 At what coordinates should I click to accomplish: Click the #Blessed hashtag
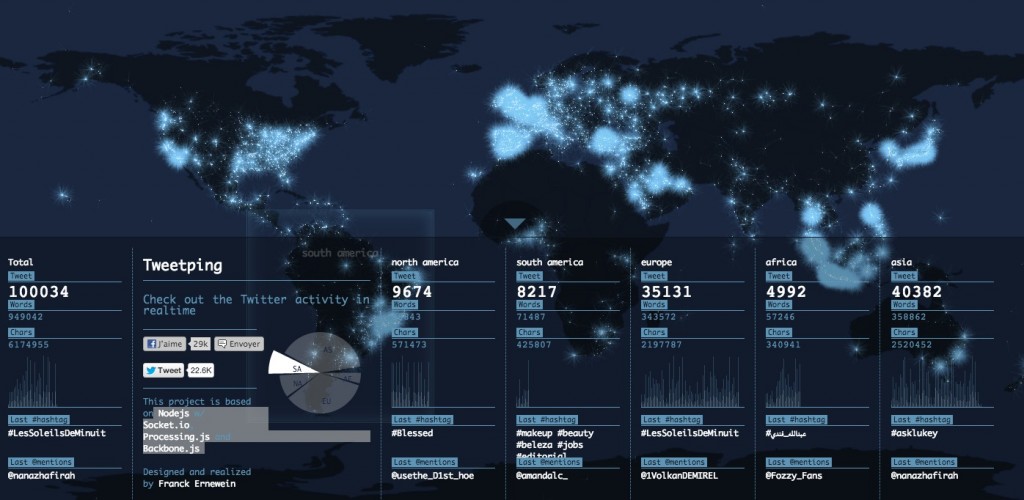(x=411, y=433)
